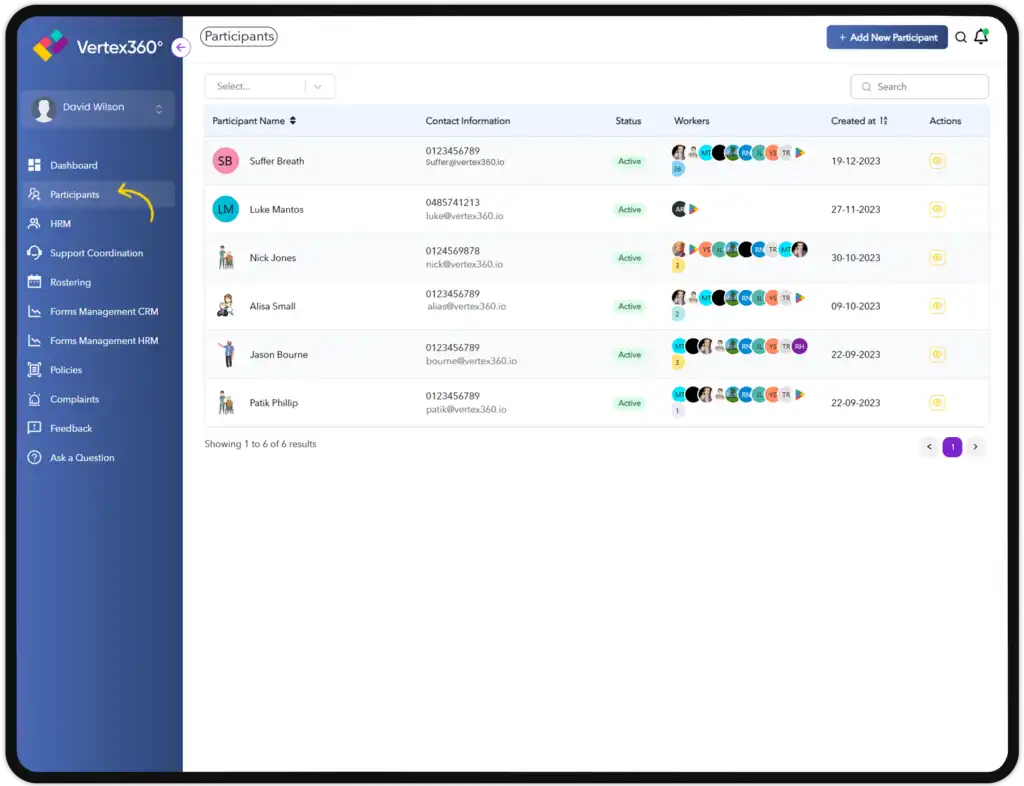Image resolution: width=1024 pixels, height=786 pixels.
Task: Sort by Participant Name arrows icon
Action: pyautogui.click(x=293, y=121)
